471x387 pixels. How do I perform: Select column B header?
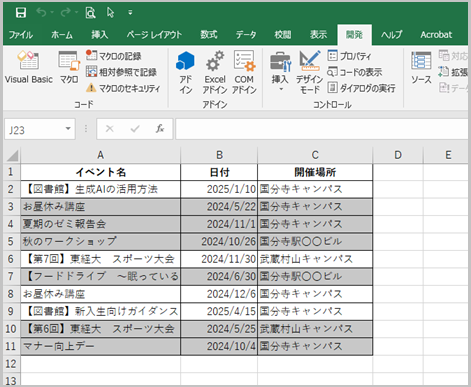[219, 155]
